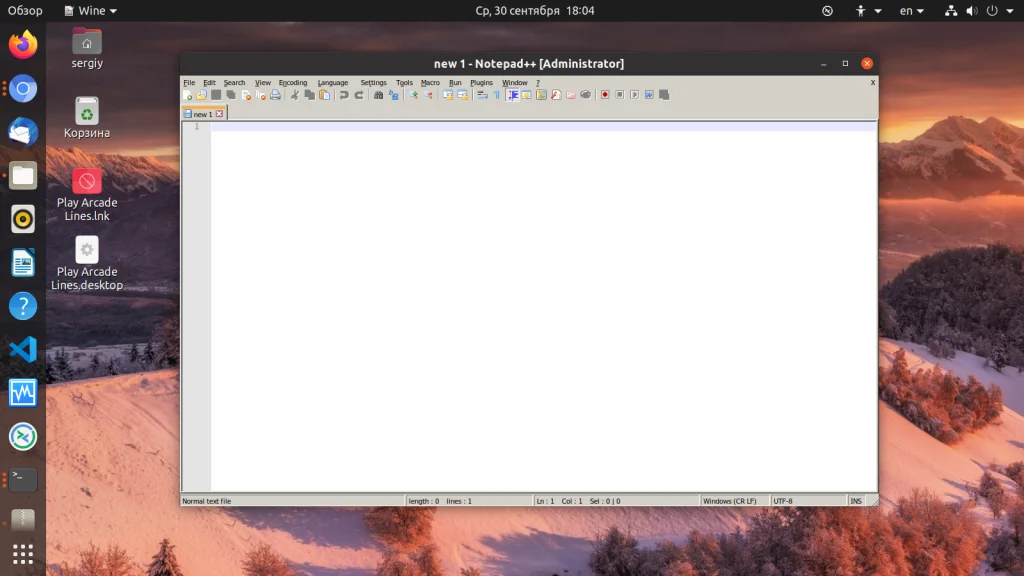
Task: Click the Zoom In toolbar icon
Action: [x=413, y=95]
